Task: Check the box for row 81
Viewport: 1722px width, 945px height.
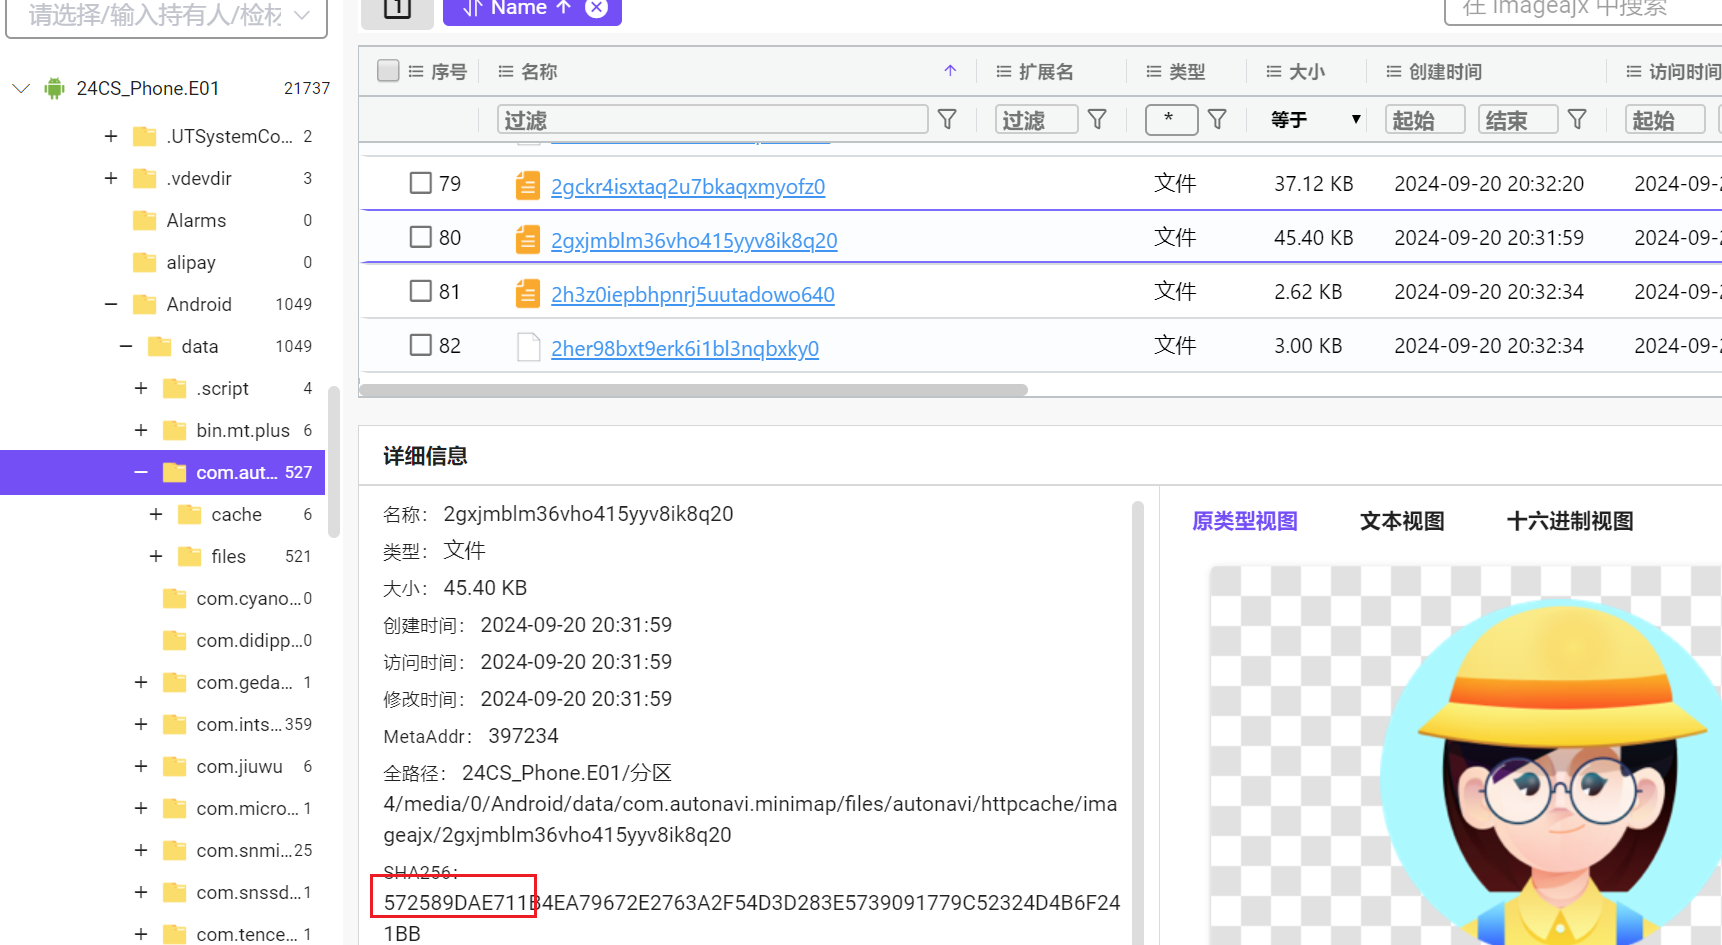Action: coord(421,291)
